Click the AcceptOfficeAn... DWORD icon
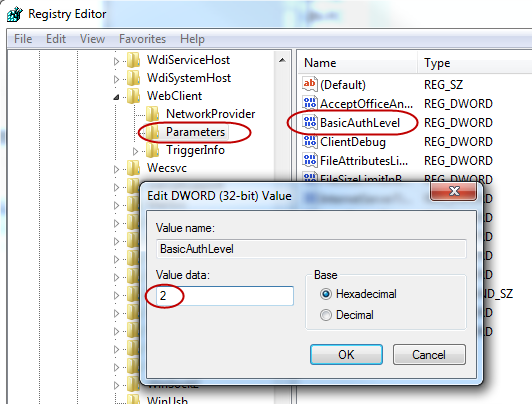Screen dimensions: 532x404 point(310,103)
